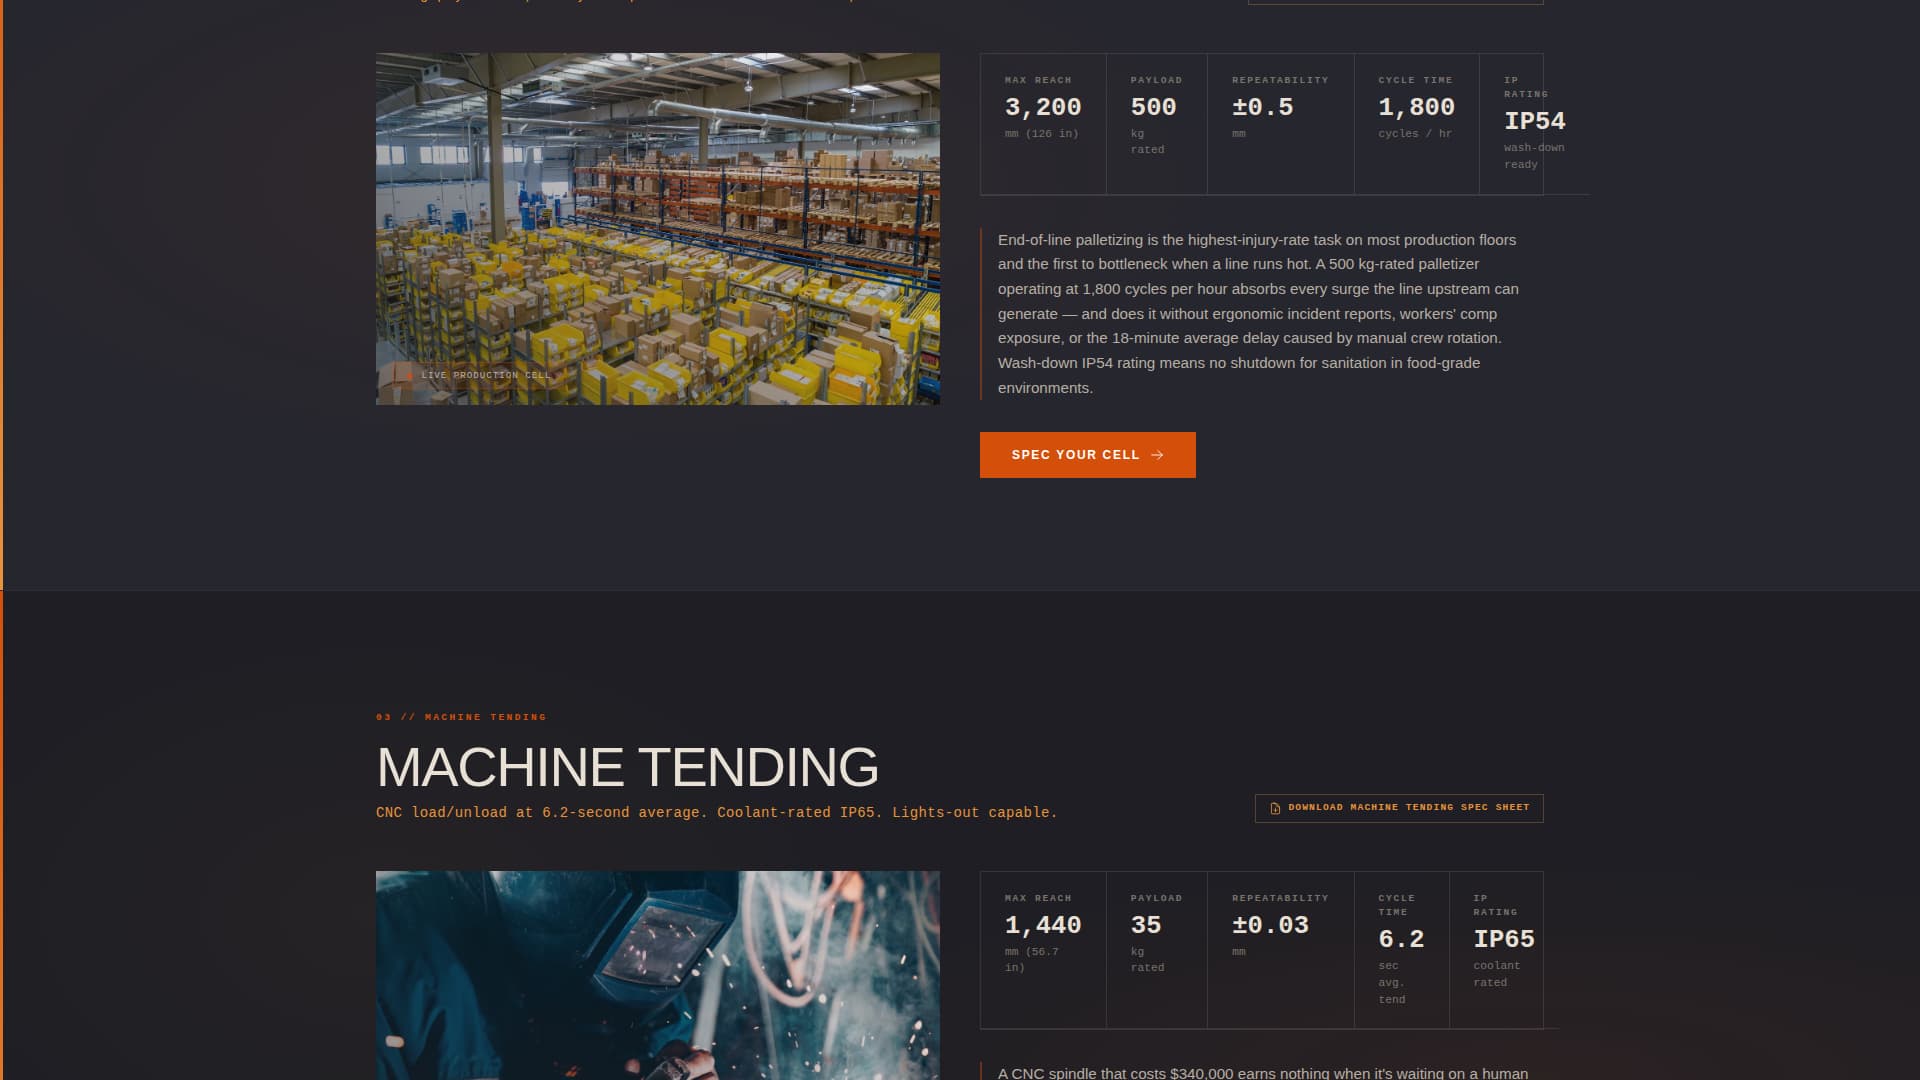1920x1080 pixels.
Task: Open the warehouse production cell photo
Action: [657, 227]
